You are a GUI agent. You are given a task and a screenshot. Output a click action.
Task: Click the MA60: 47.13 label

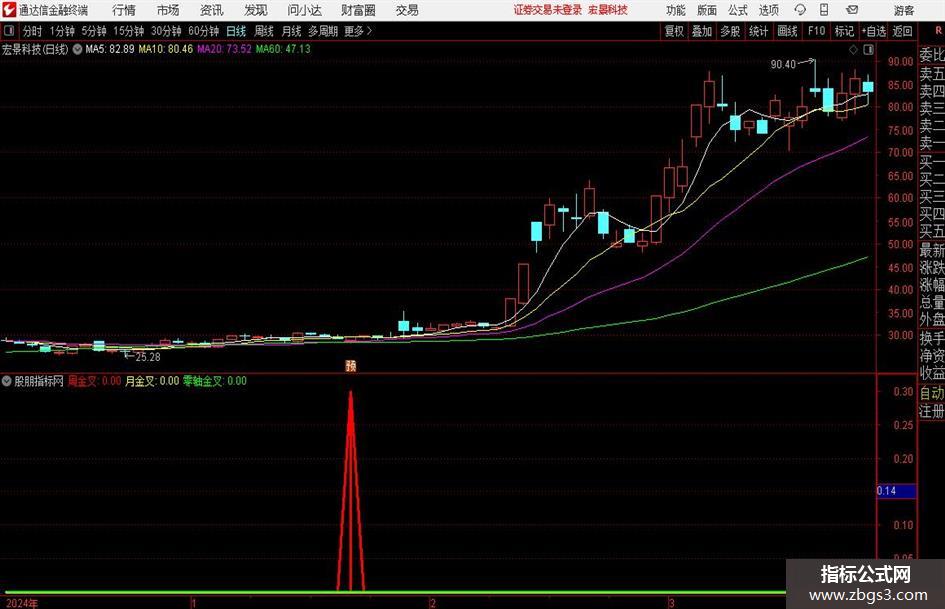tap(283, 49)
